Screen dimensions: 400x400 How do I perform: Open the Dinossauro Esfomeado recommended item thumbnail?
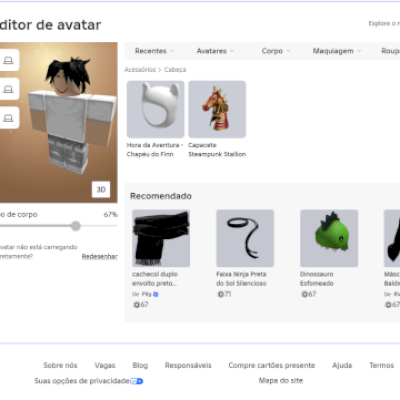(x=329, y=238)
